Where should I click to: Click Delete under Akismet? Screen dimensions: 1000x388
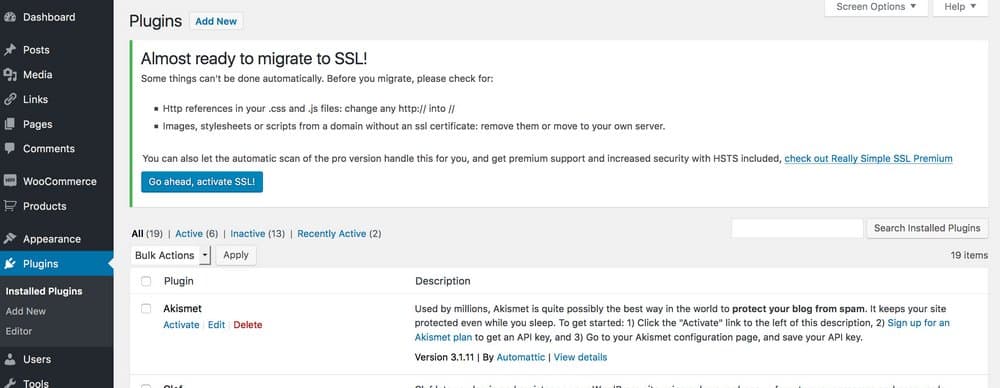click(247, 325)
